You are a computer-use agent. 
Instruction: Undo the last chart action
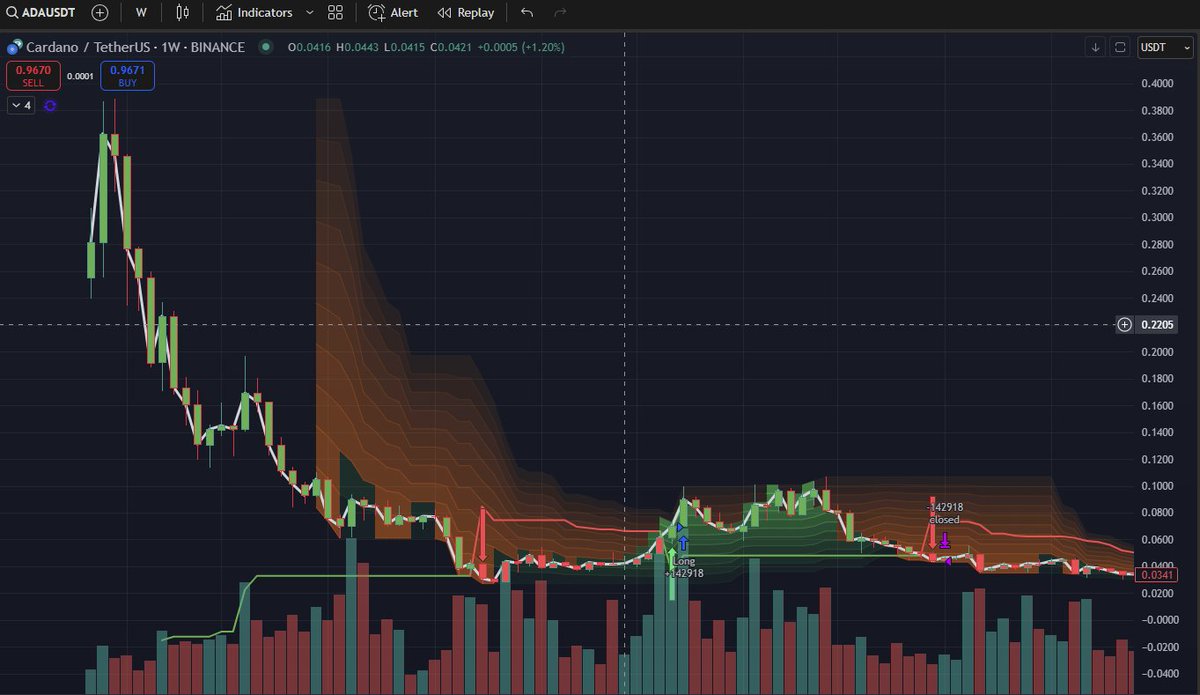pos(527,12)
